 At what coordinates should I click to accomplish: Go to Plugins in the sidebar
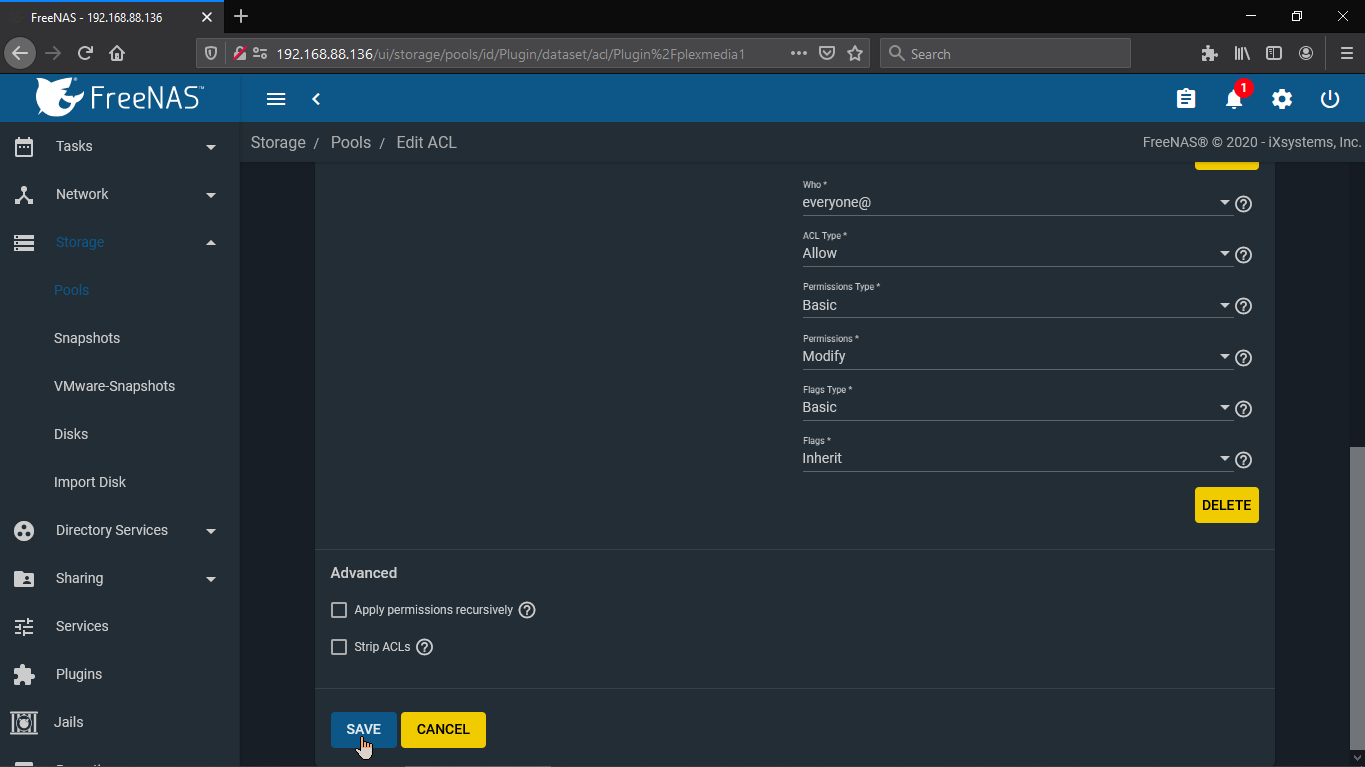[x=79, y=674]
